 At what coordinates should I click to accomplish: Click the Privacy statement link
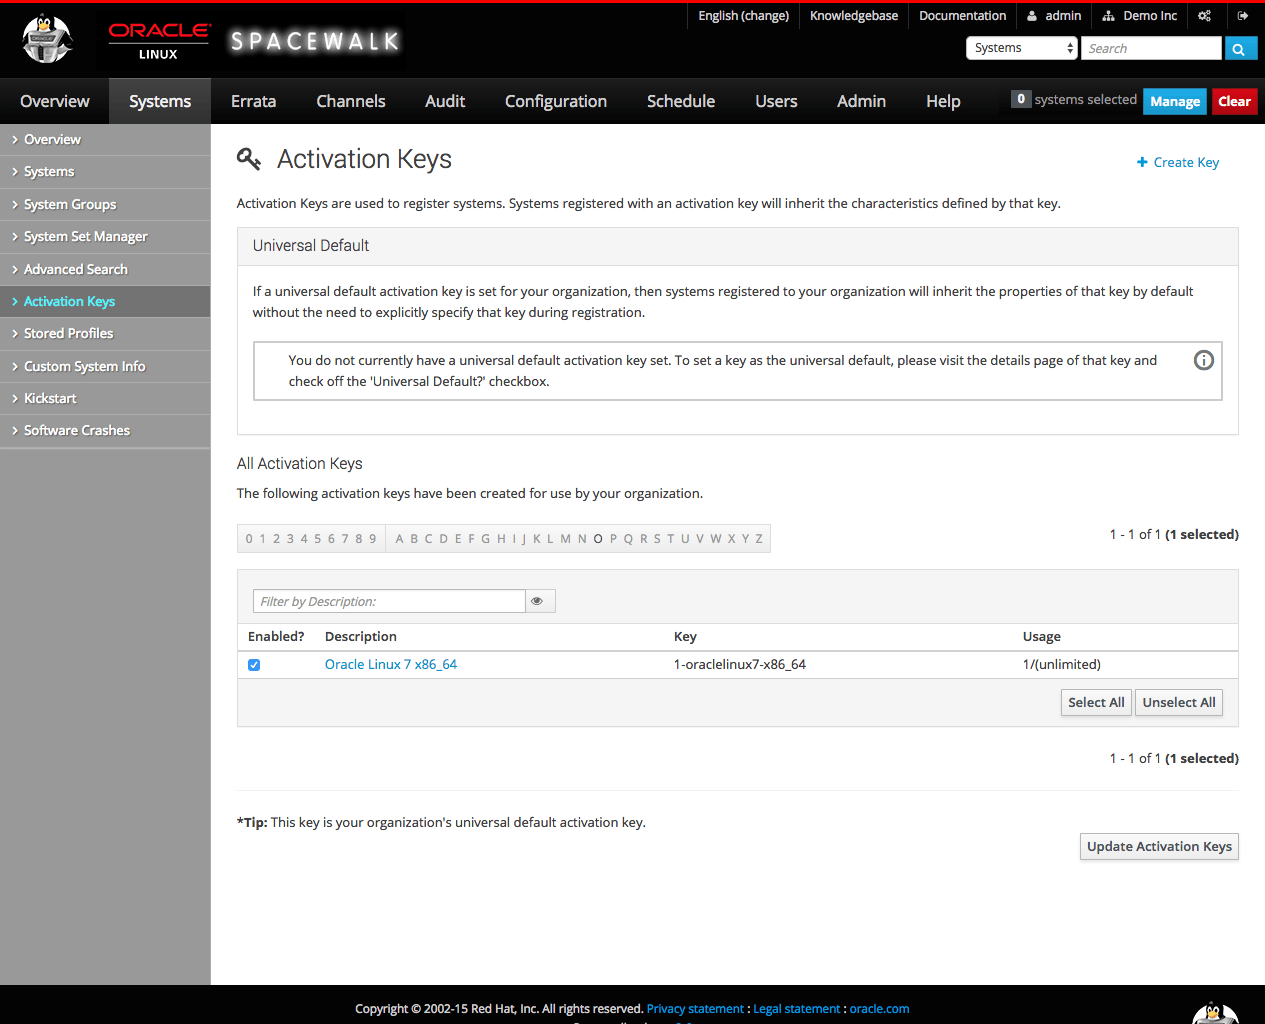(x=695, y=1009)
